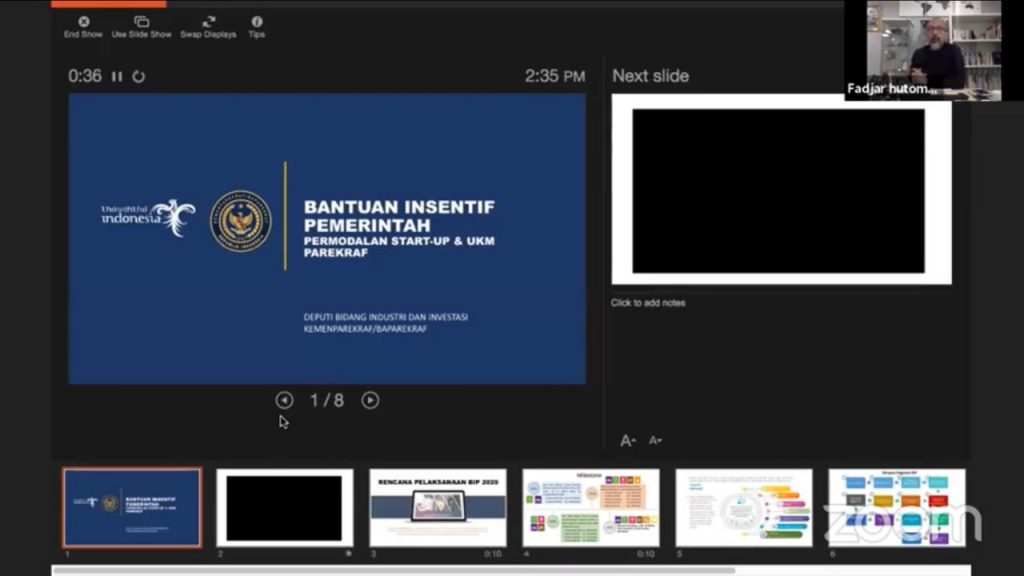Decrease notes font size
This screenshot has height=576, width=1024.
pyautogui.click(x=655, y=440)
